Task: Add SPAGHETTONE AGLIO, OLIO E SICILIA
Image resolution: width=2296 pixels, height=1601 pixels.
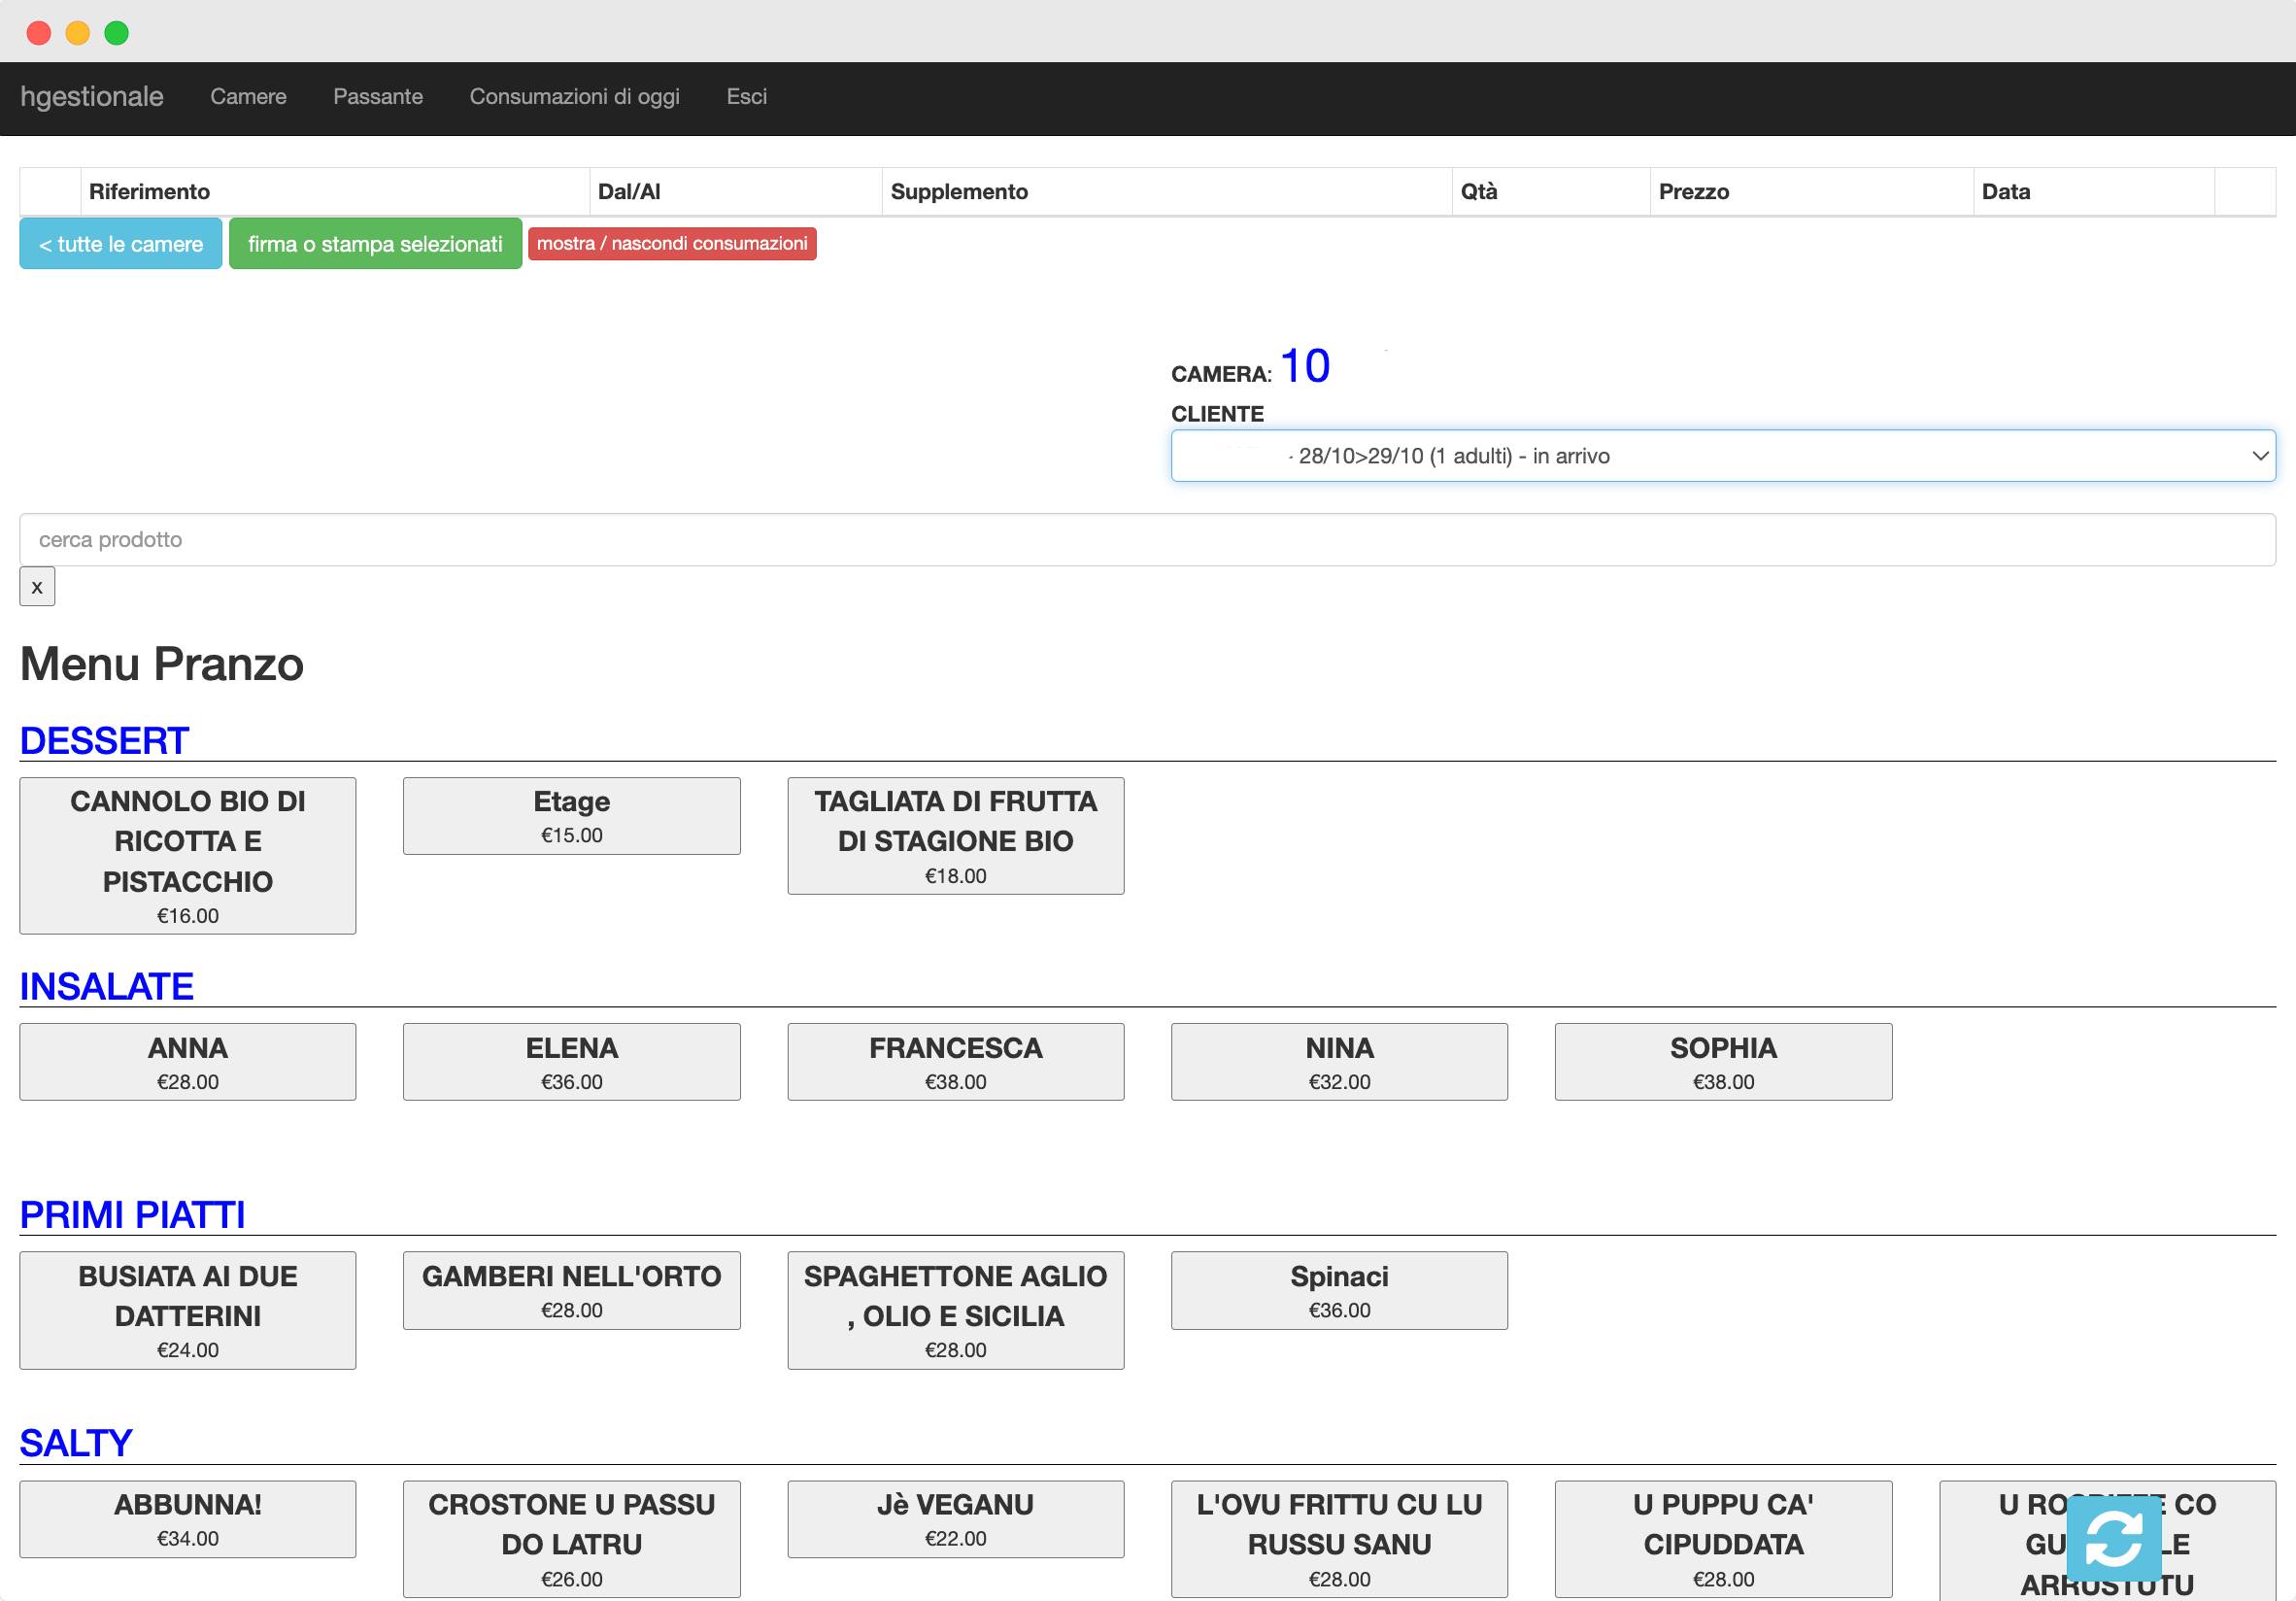Action: [956, 1311]
